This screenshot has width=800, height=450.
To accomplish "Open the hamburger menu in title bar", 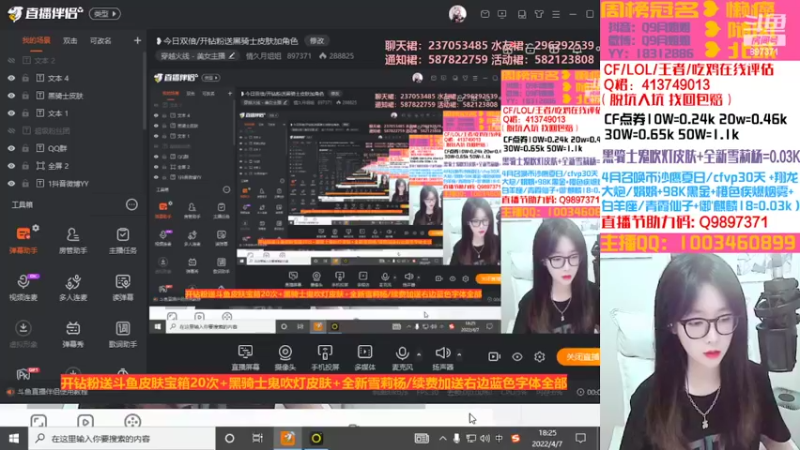I will (556, 14).
